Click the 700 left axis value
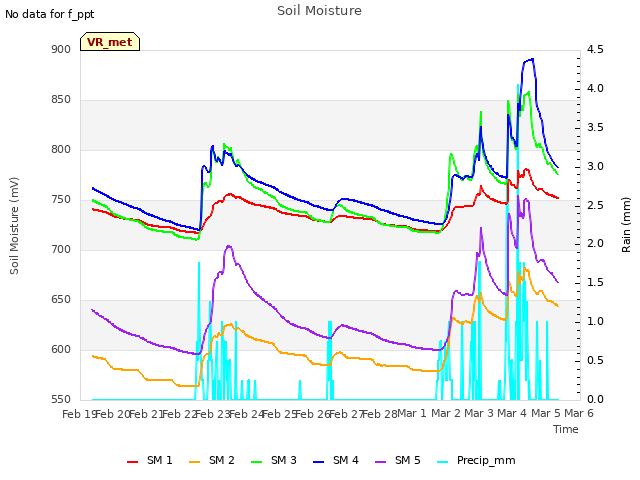 coord(61,250)
